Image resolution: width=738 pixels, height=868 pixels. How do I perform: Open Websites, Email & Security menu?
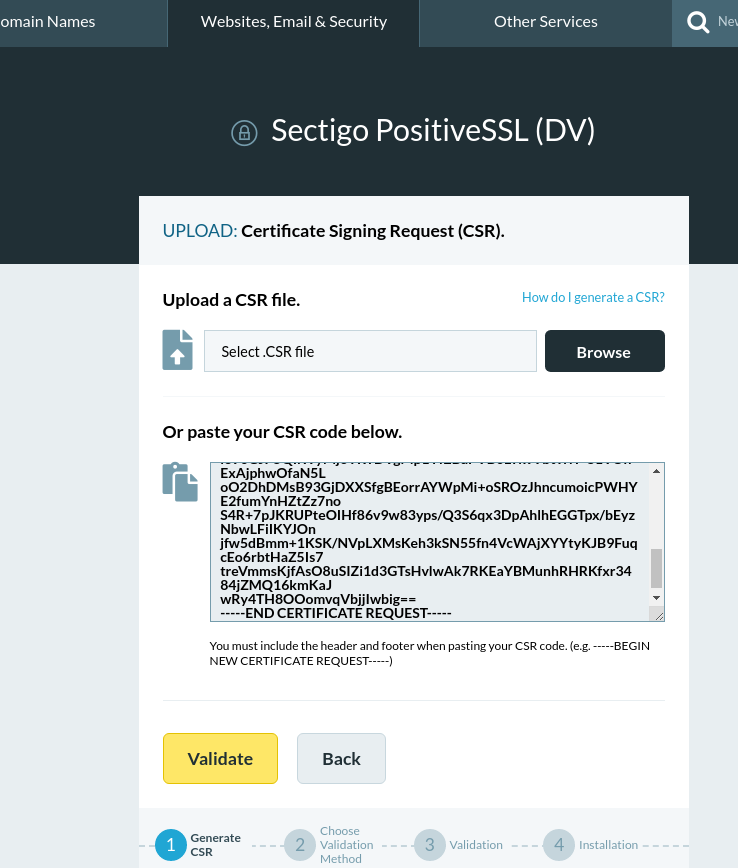pyautogui.click(x=293, y=23)
